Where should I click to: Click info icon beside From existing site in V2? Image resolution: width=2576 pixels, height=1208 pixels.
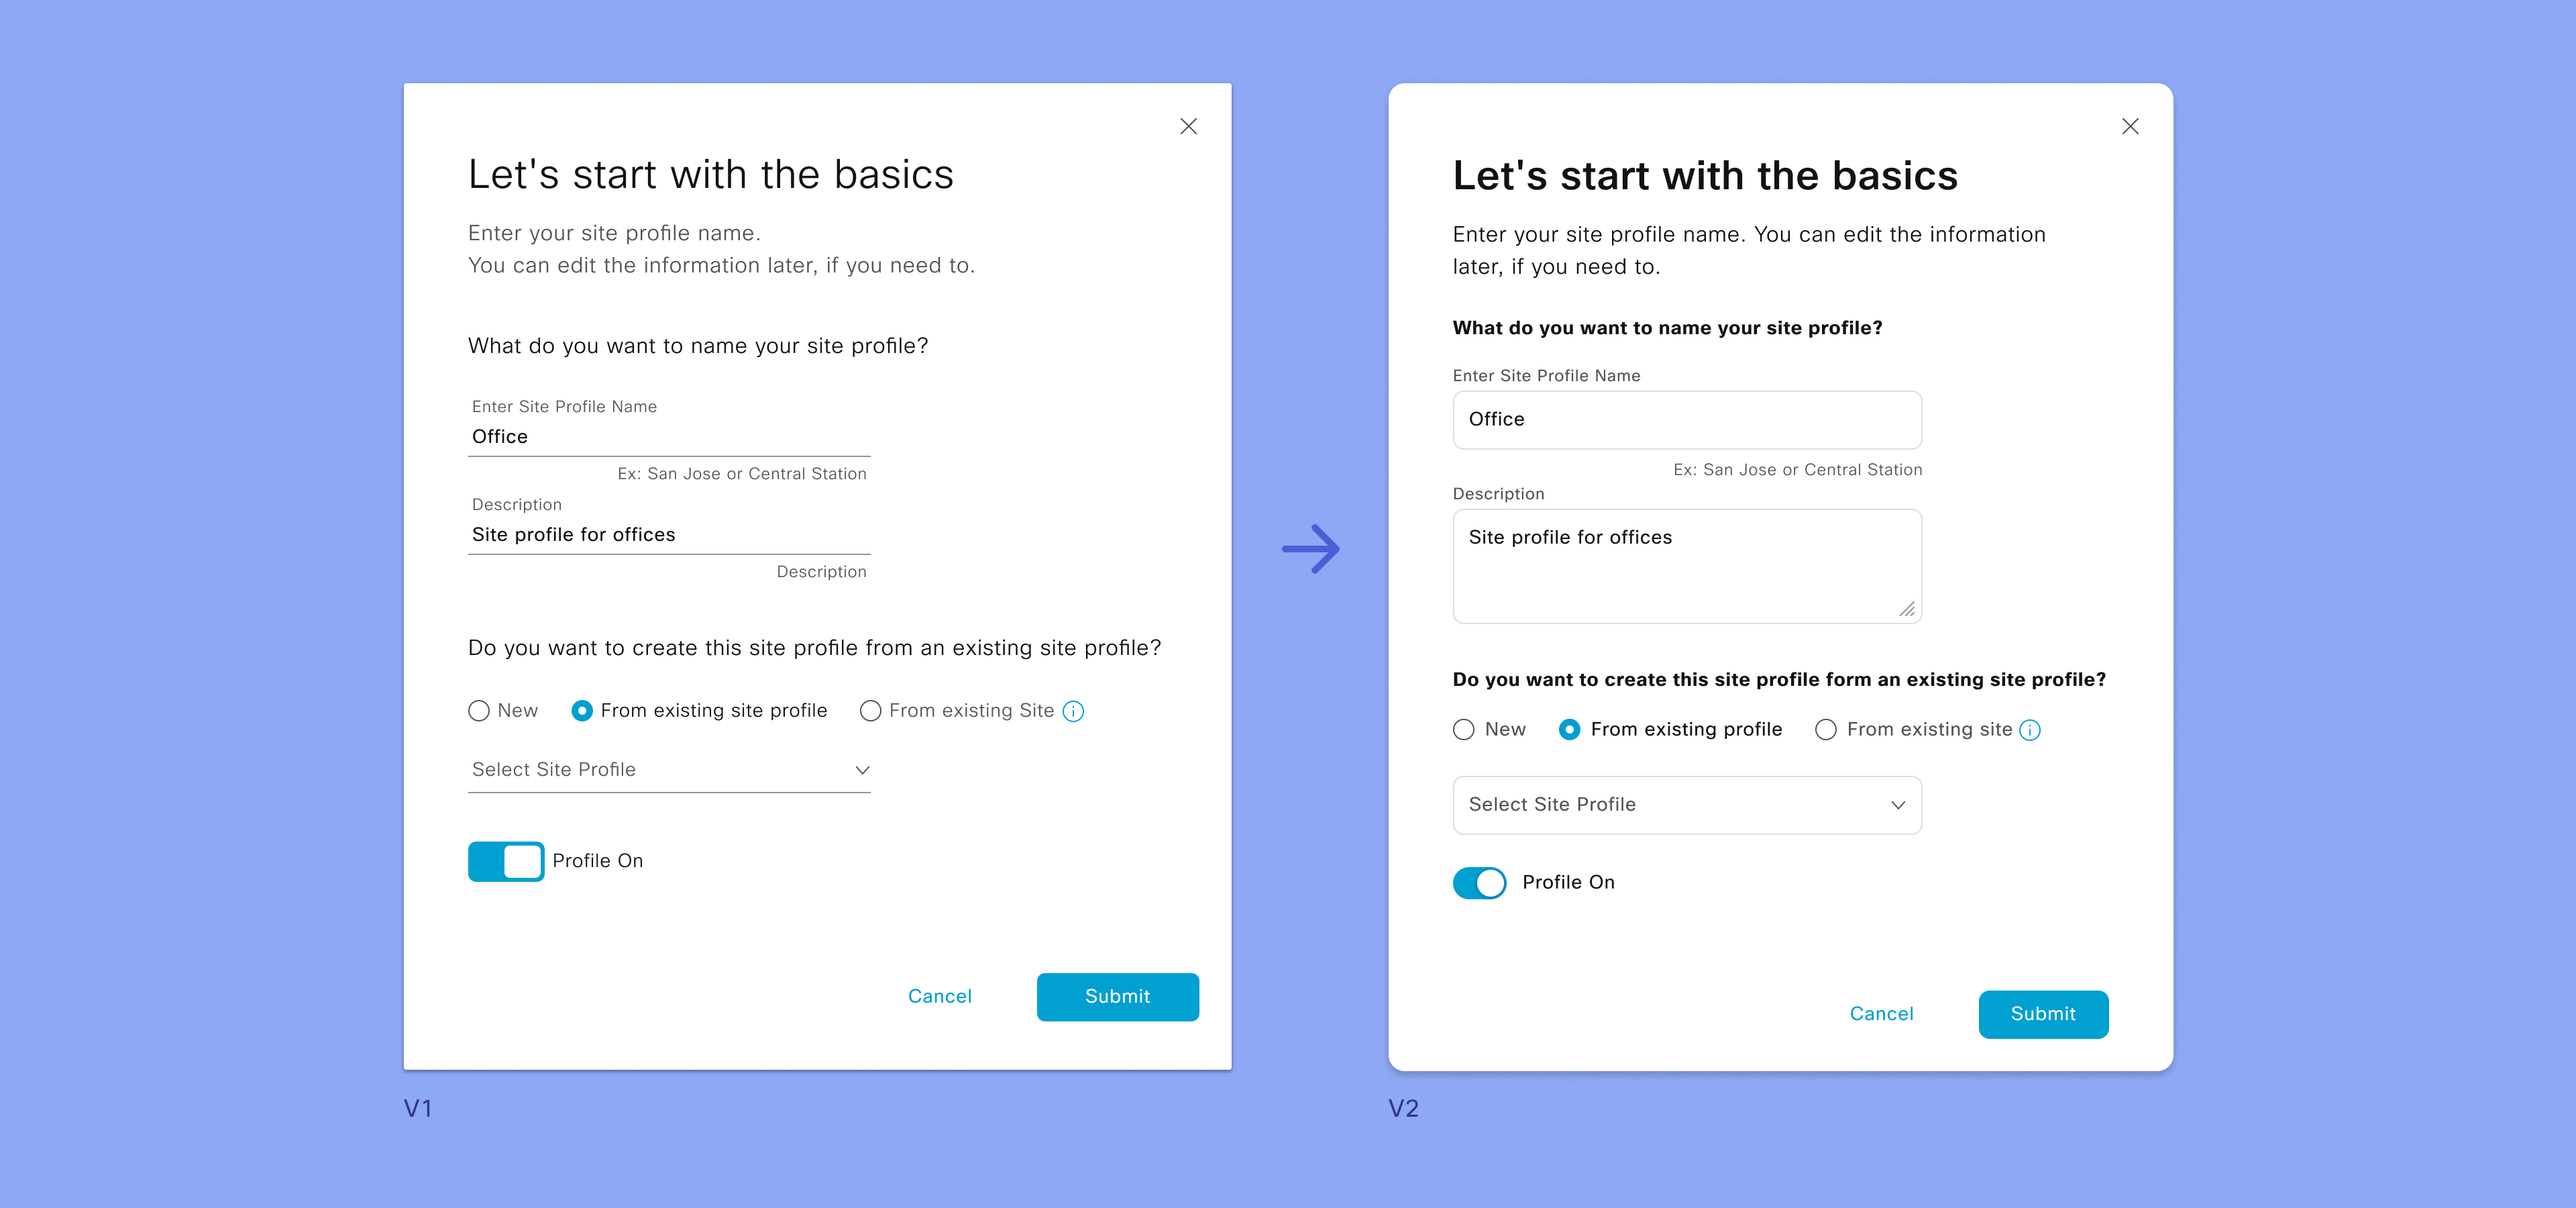[x=2030, y=730]
